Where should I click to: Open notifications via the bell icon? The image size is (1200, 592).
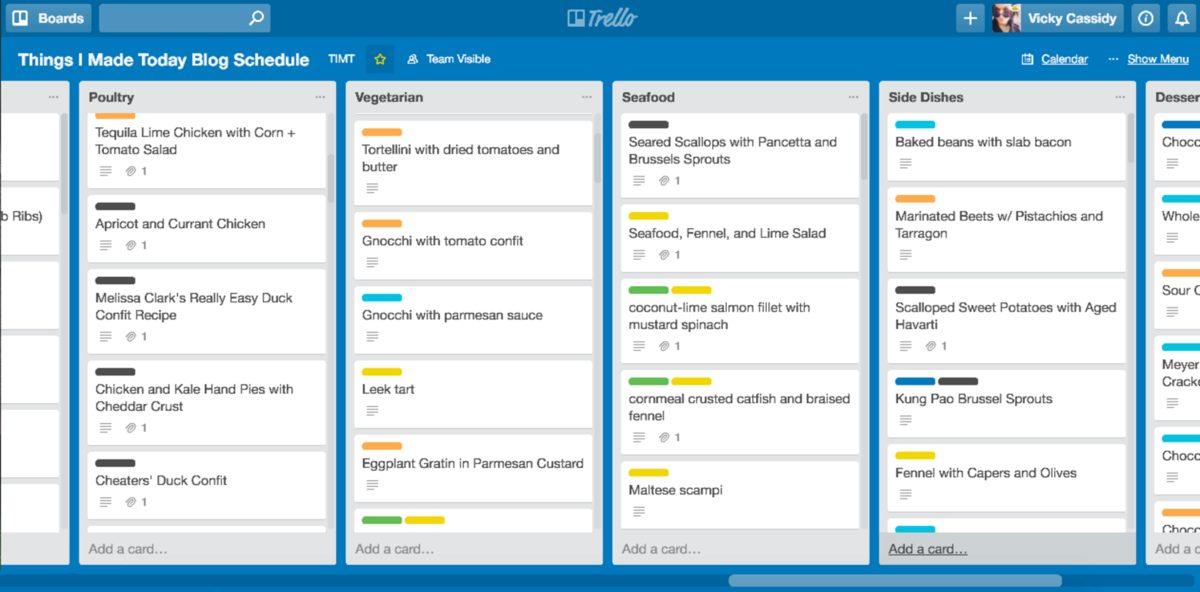click(x=1184, y=17)
